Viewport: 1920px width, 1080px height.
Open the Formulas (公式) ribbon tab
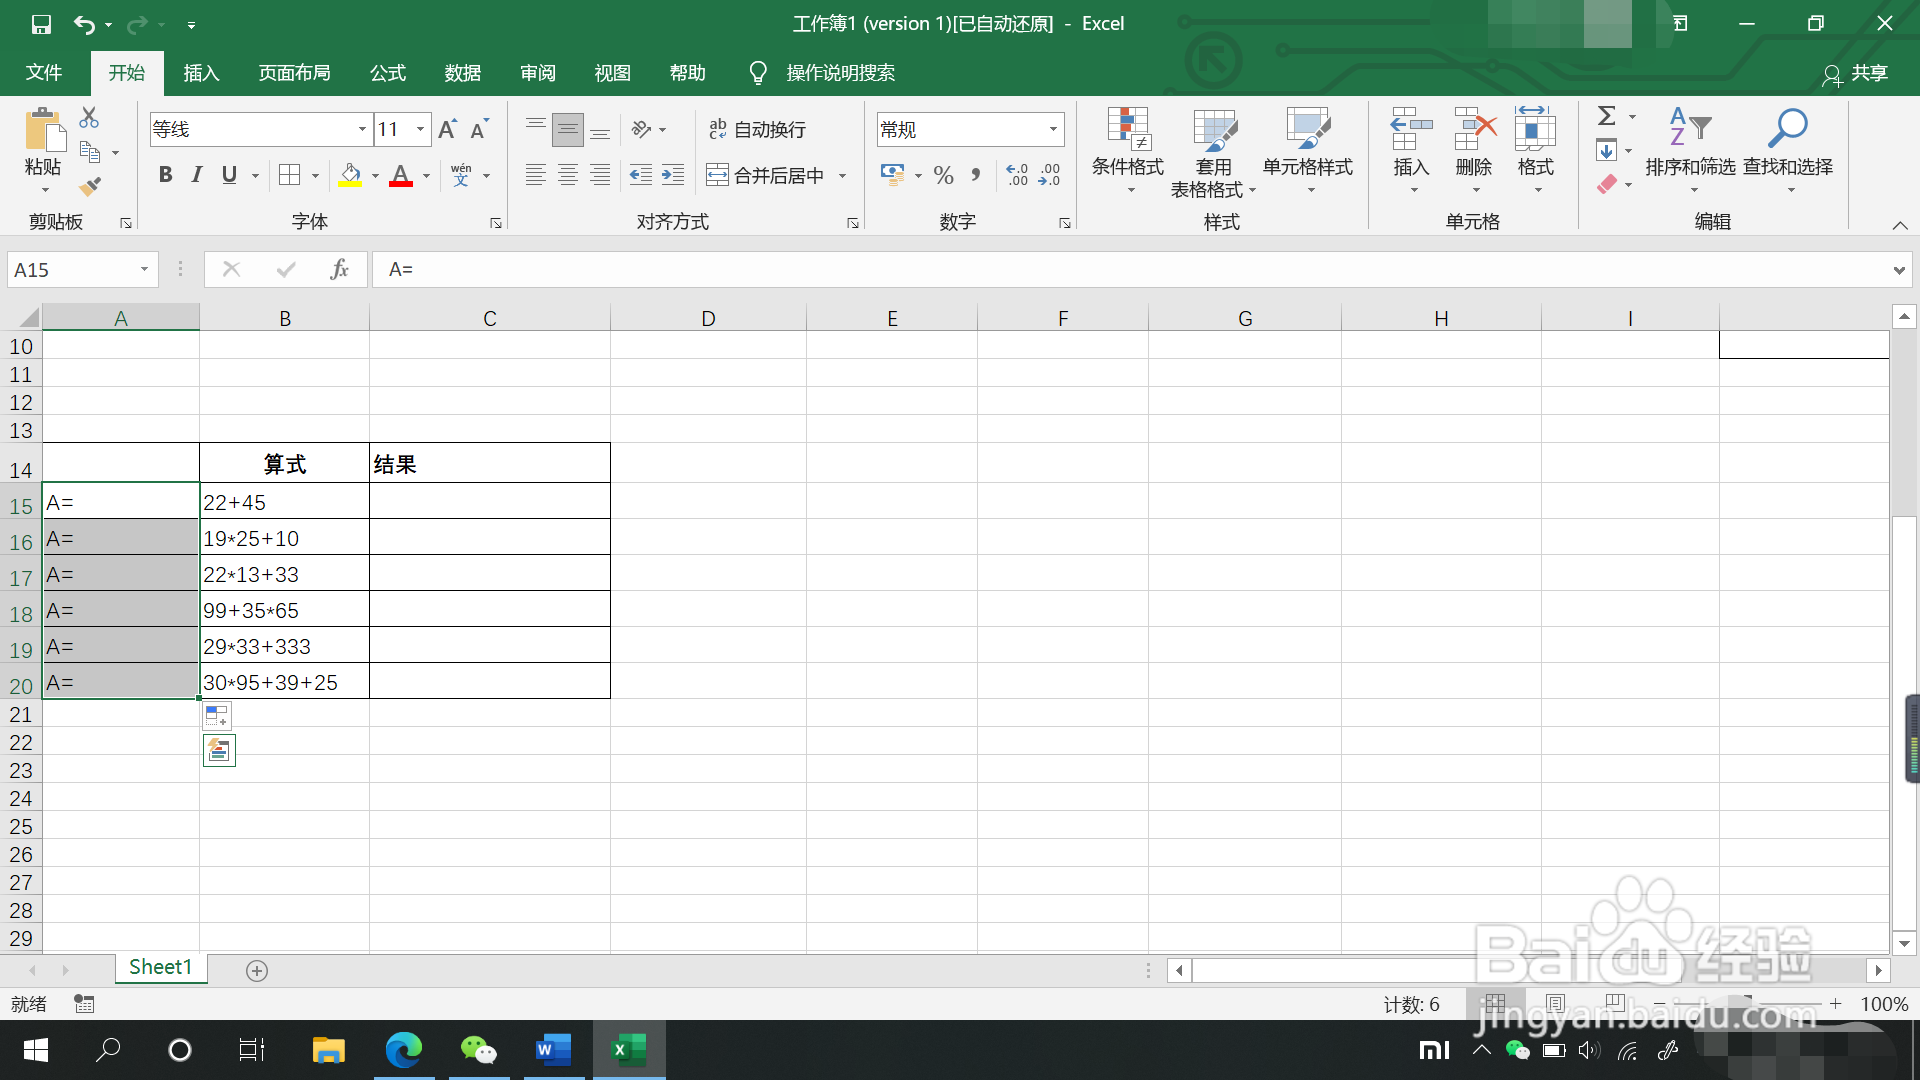point(387,73)
